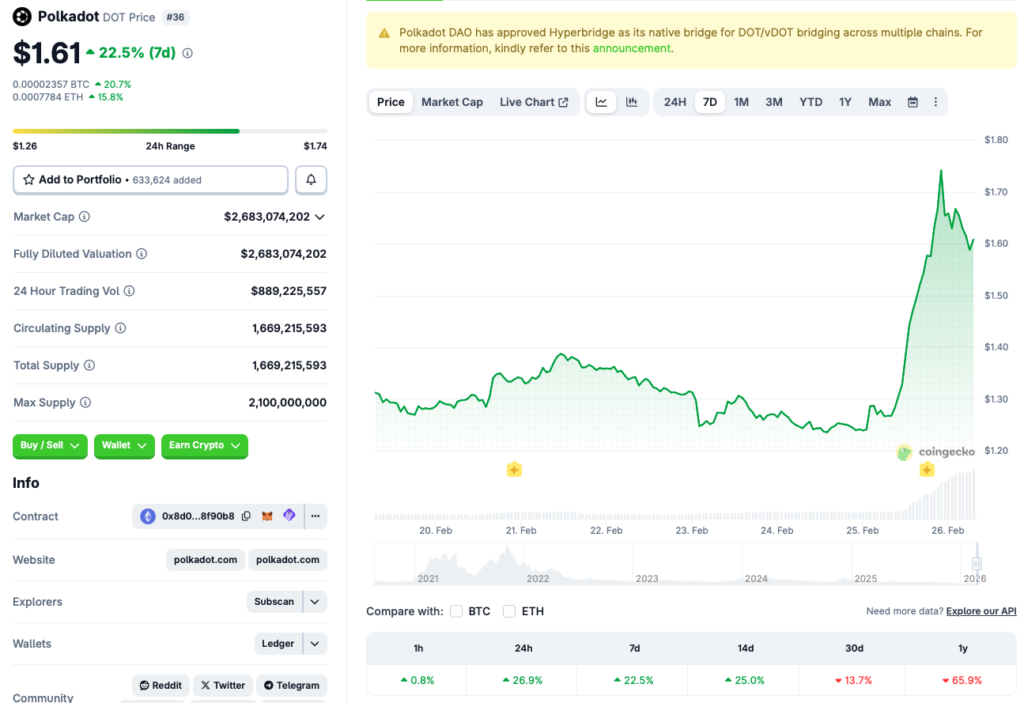1024x703 pixels.
Task: Expand the Market Cap dropdown
Action: click(x=318, y=217)
